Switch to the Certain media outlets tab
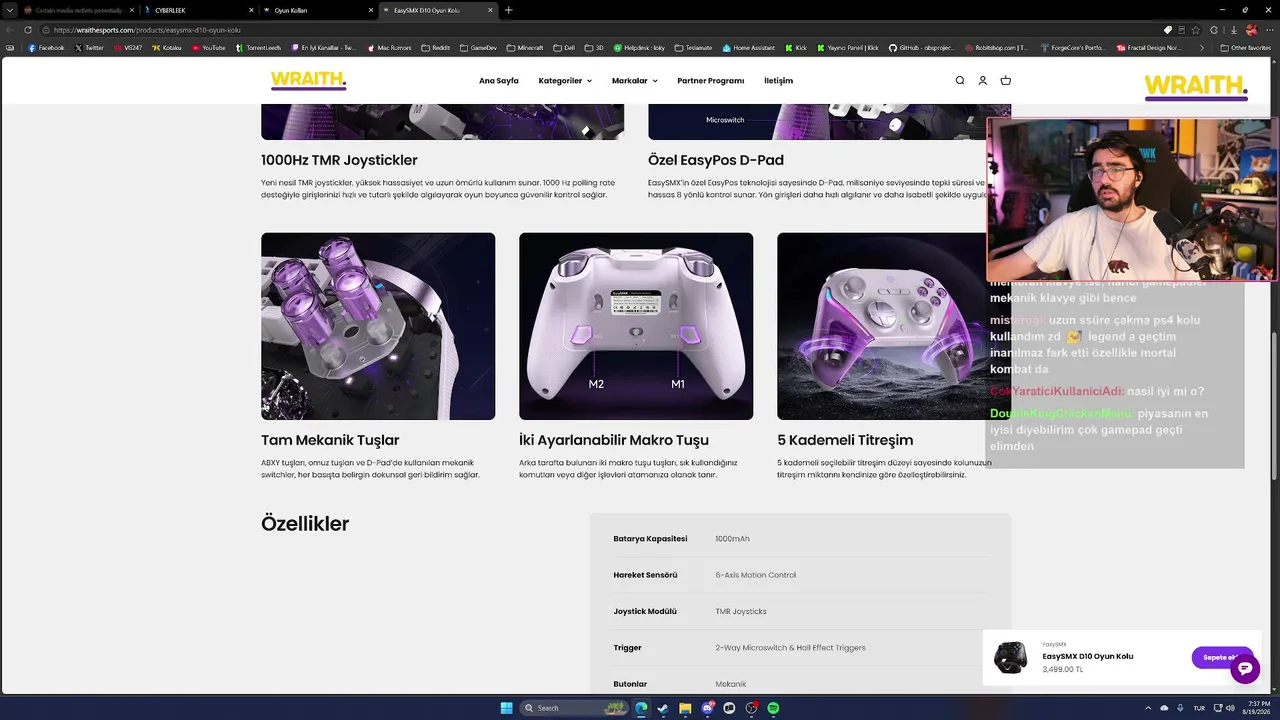This screenshot has height=720, width=1280. tap(76, 10)
